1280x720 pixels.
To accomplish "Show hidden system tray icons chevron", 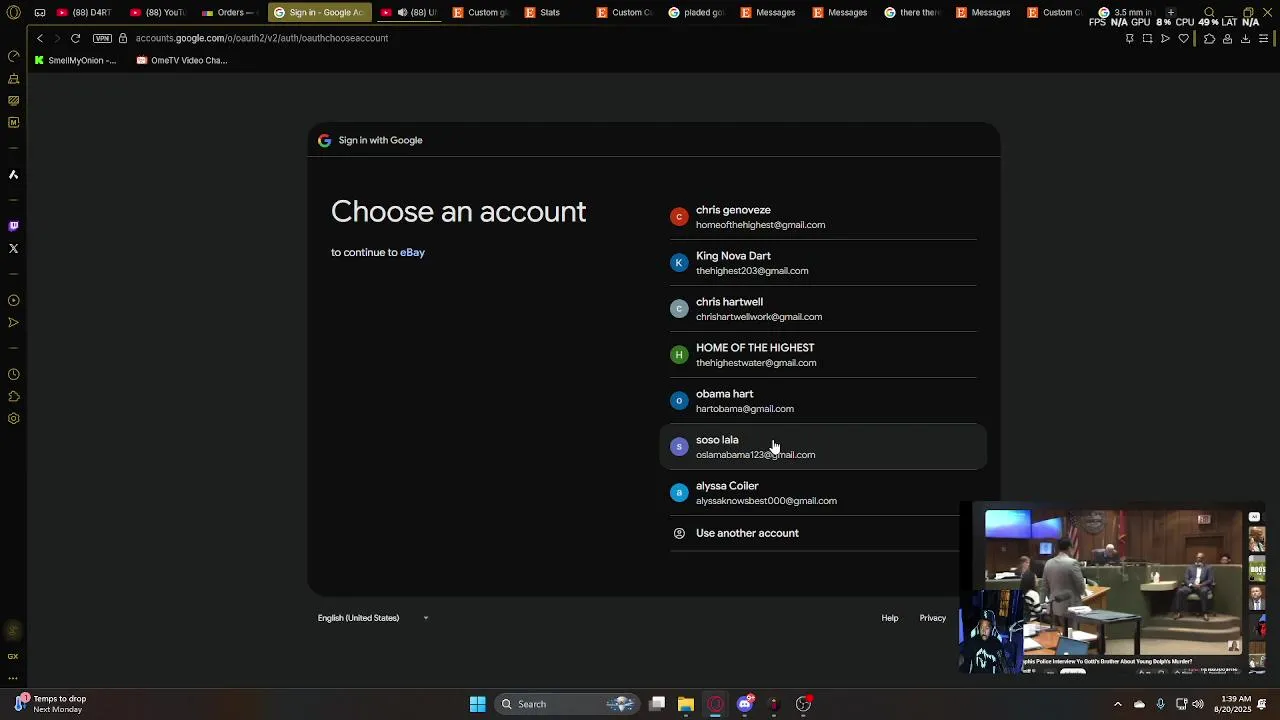I will click(x=1118, y=704).
